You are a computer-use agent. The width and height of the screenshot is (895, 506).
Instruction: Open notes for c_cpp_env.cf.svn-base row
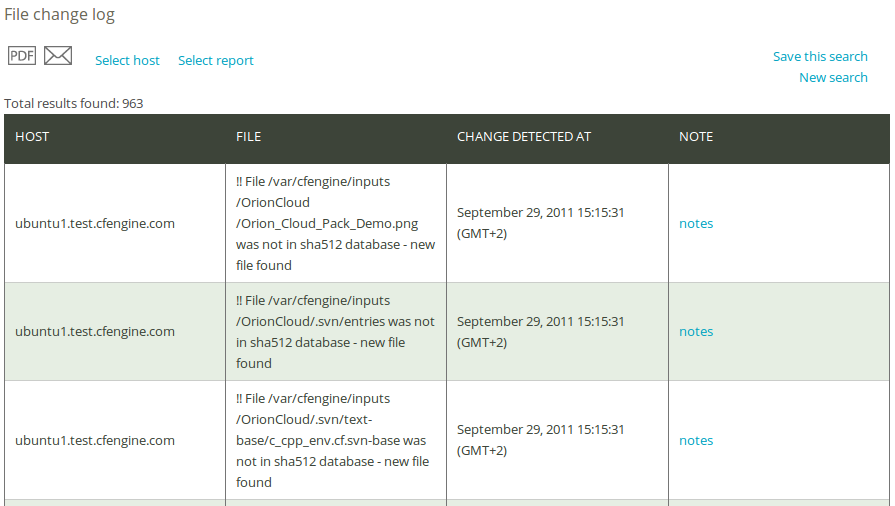tap(696, 440)
